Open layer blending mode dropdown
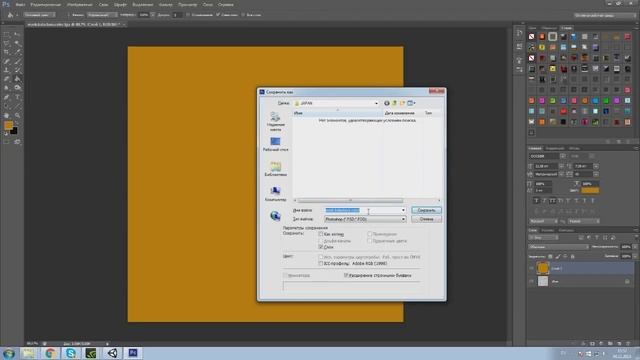Image resolution: width=640 pixels, height=360 pixels. click(558, 247)
